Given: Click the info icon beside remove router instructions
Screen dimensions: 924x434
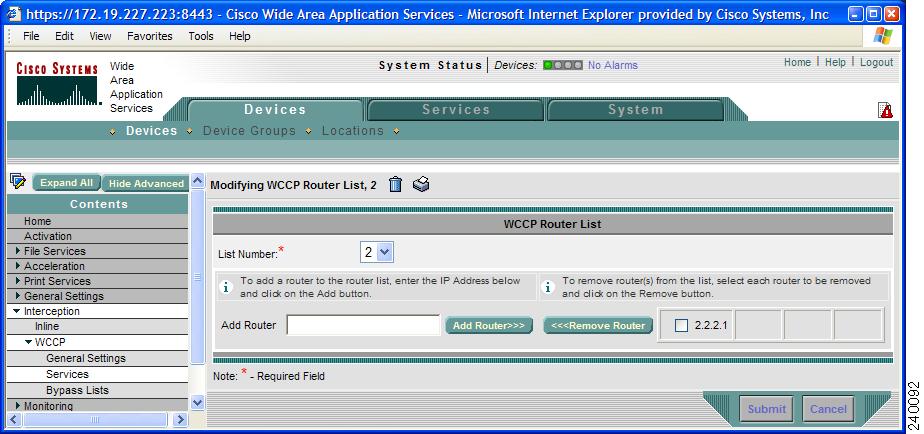Looking at the screenshot, I should pyautogui.click(x=547, y=287).
